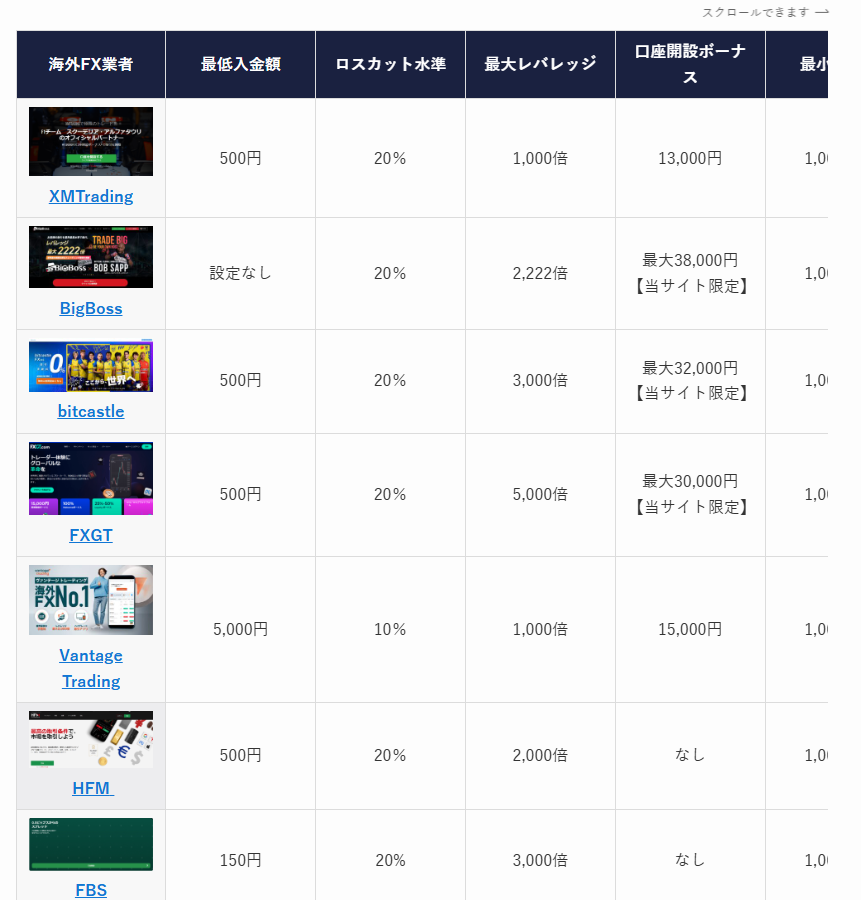This screenshot has width=861, height=900.
Task: Click the HFM banner thumbnail
Action: tap(91, 739)
